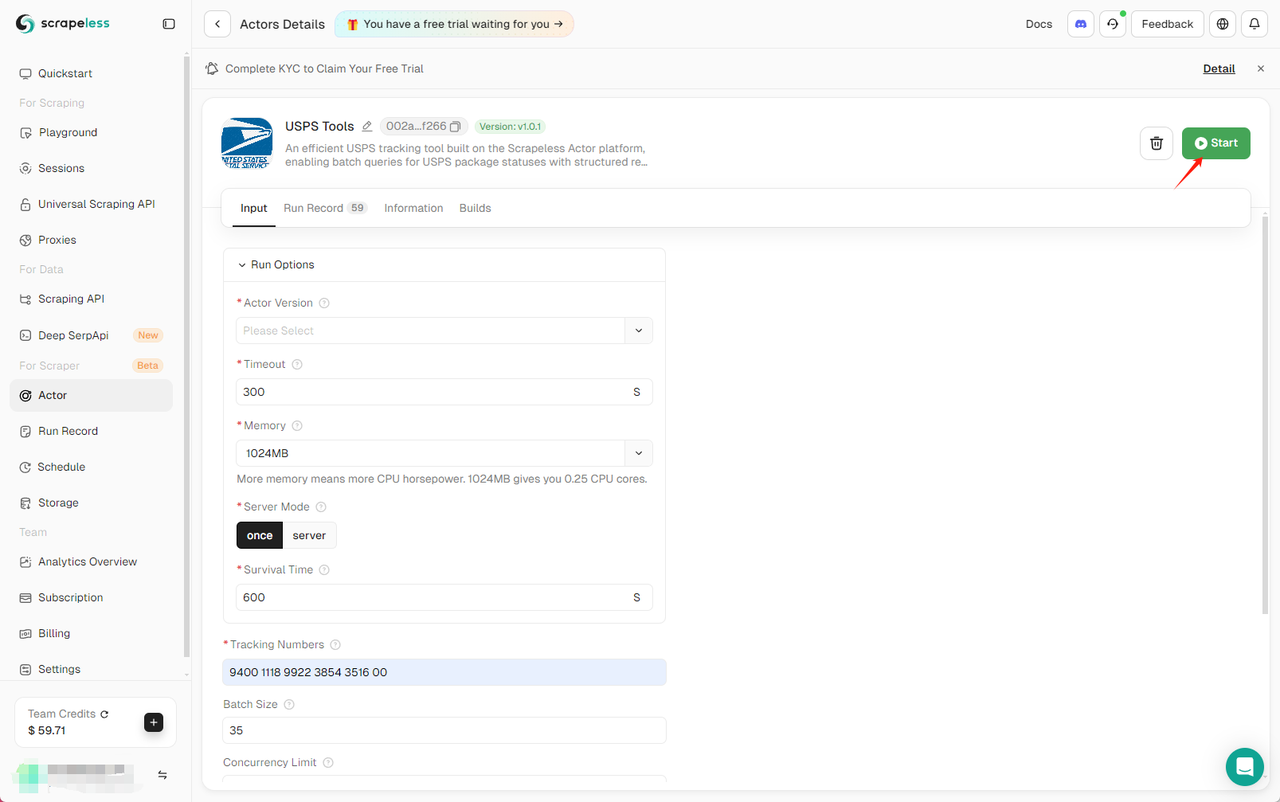Screen dimensions: 1280x802
Task: Collapse the Run Options section
Action: tap(276, 265)
